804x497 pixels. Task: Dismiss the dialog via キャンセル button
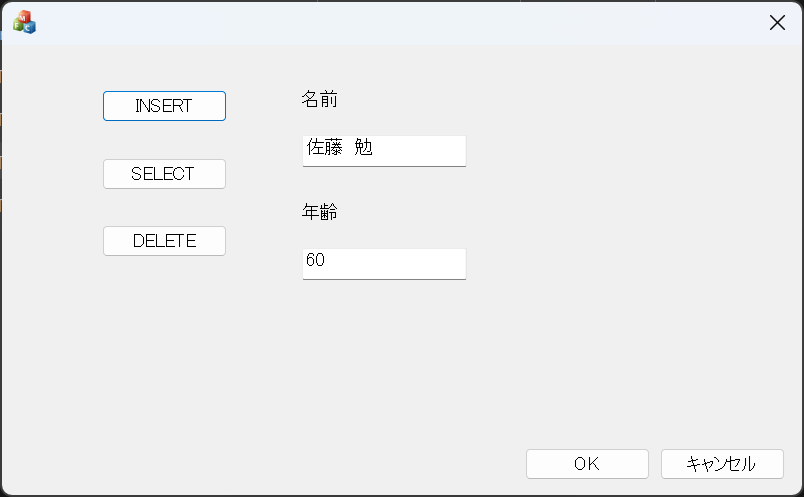coord(721,464)
